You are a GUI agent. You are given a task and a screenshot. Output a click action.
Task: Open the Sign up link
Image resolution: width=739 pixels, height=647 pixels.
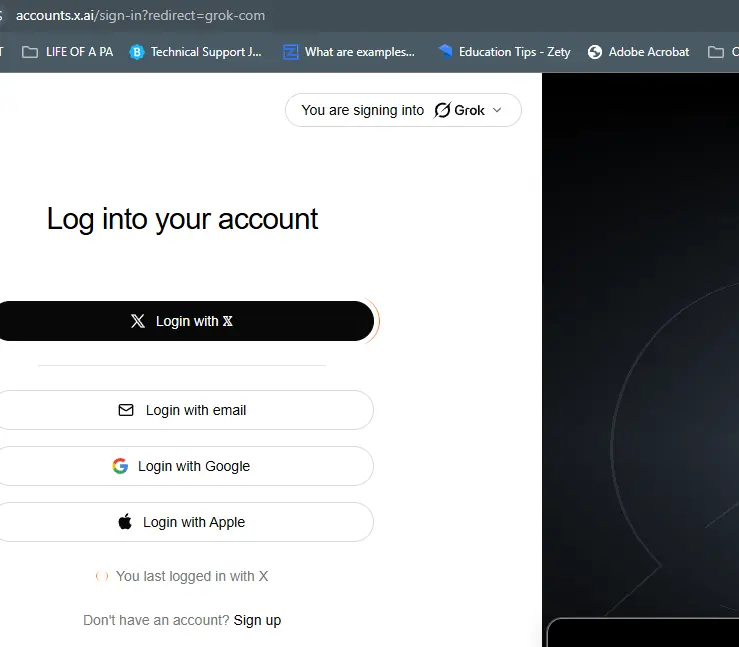coord(257,620)
